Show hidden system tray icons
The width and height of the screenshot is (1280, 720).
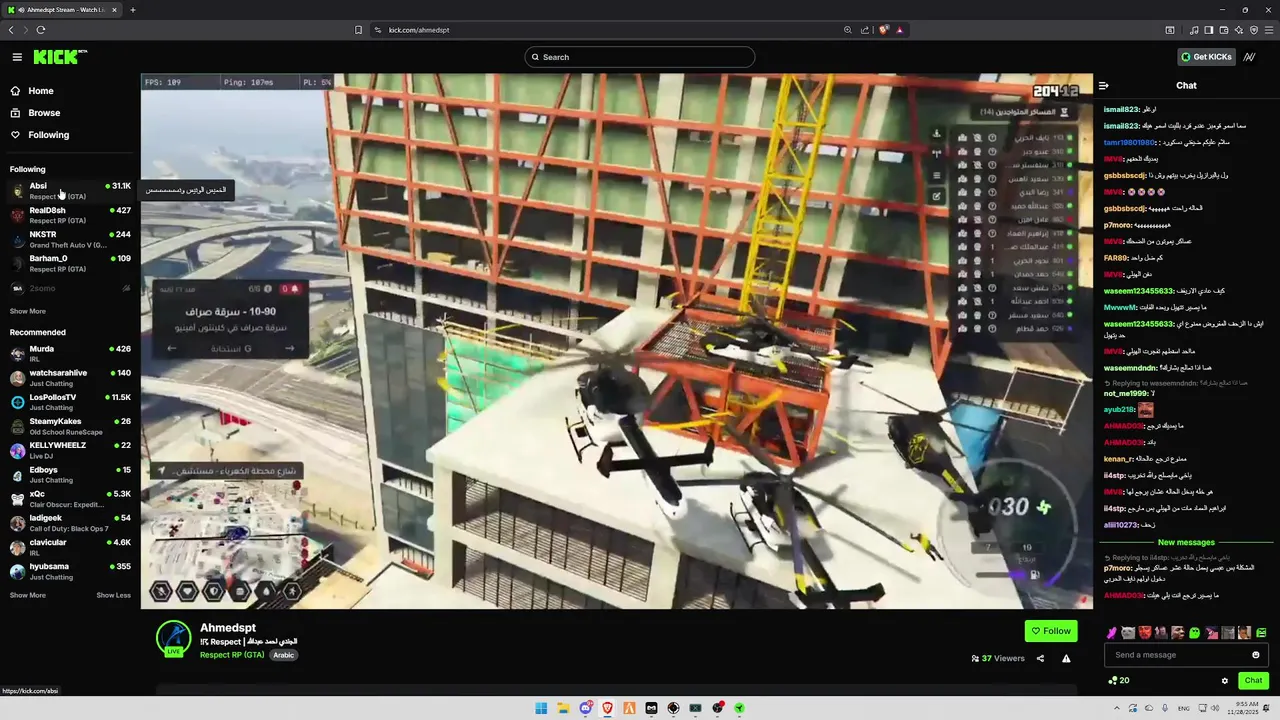pyautogui.click(x=1118, y=708)
